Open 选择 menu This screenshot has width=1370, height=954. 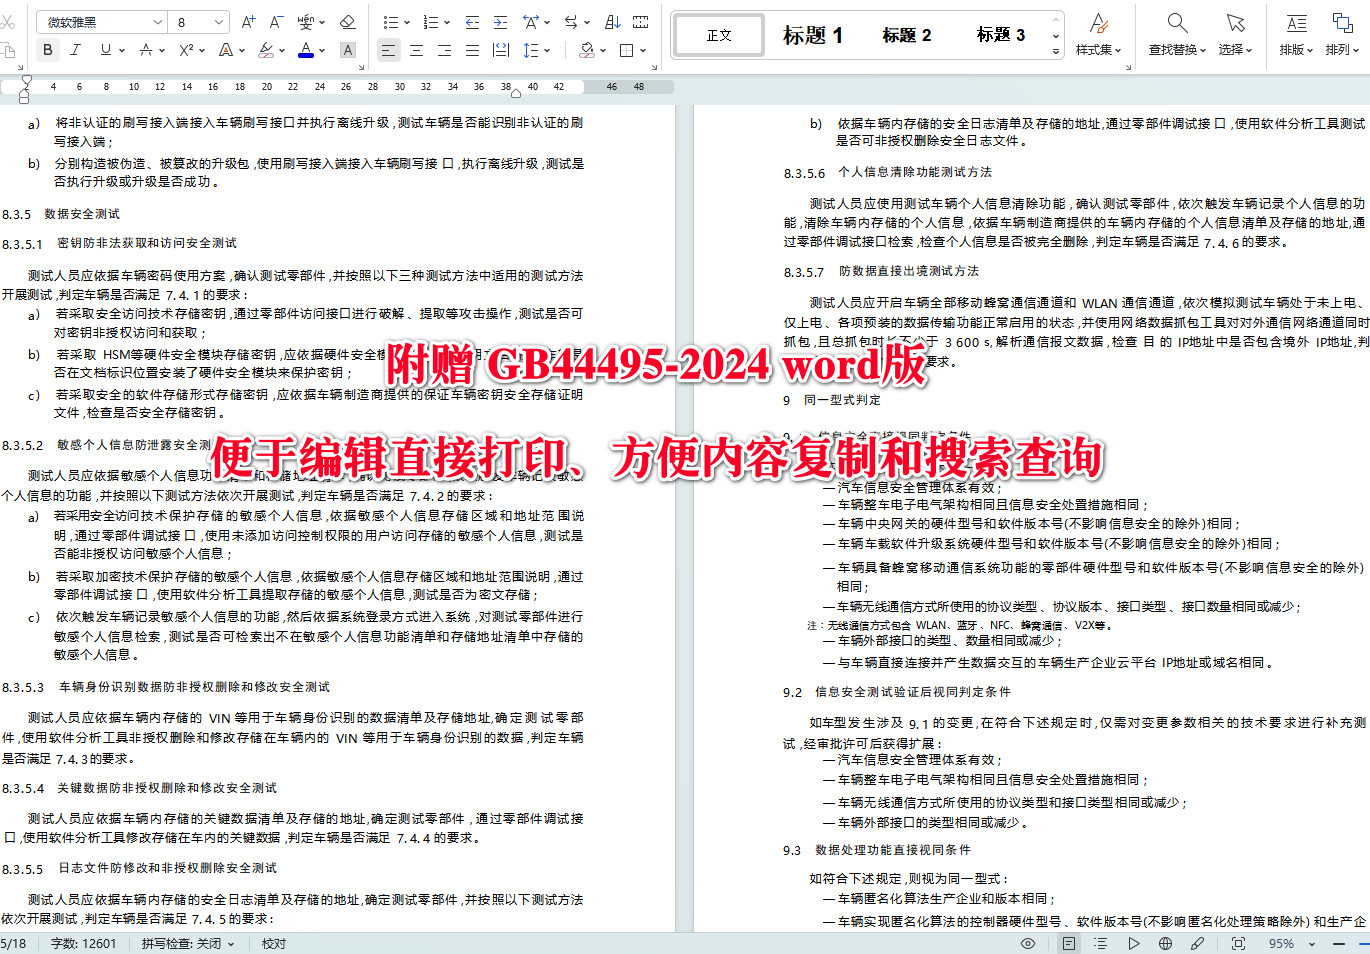point(1235,34)
